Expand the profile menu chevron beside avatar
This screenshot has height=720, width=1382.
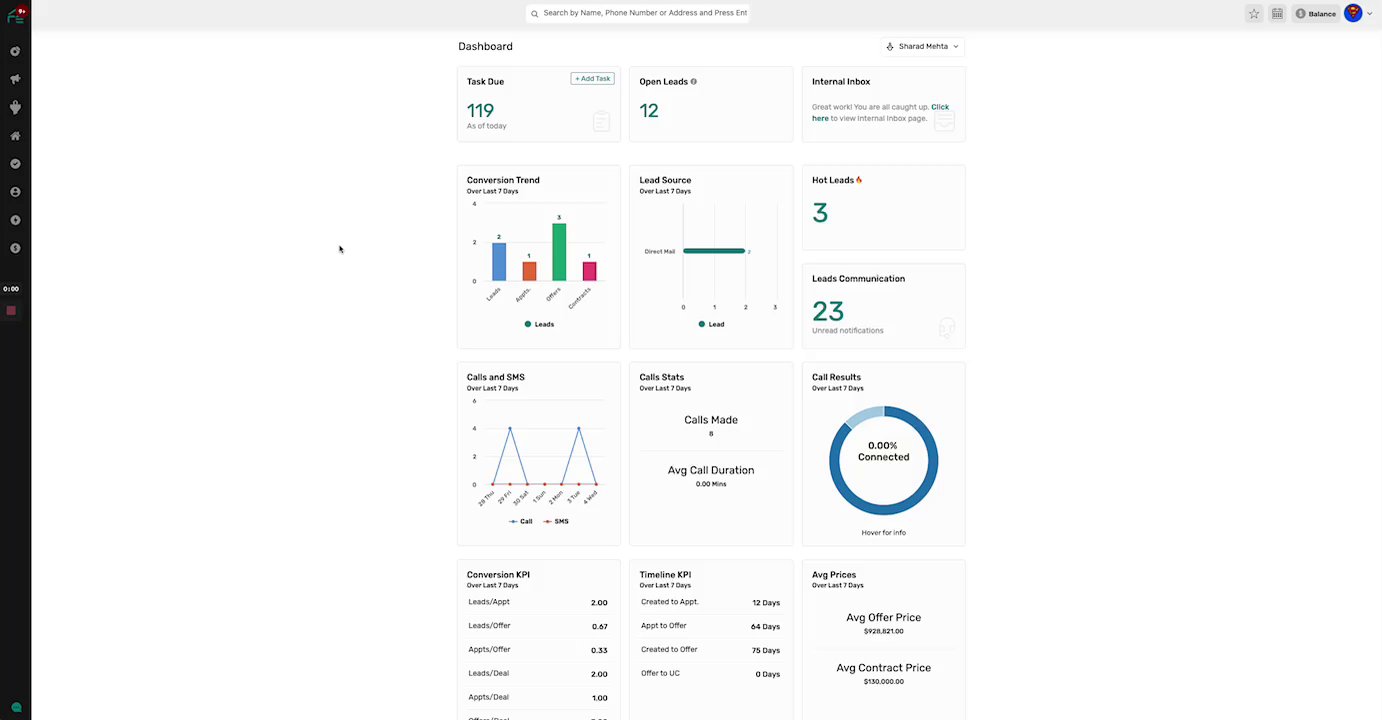(x=1370, y=14)
